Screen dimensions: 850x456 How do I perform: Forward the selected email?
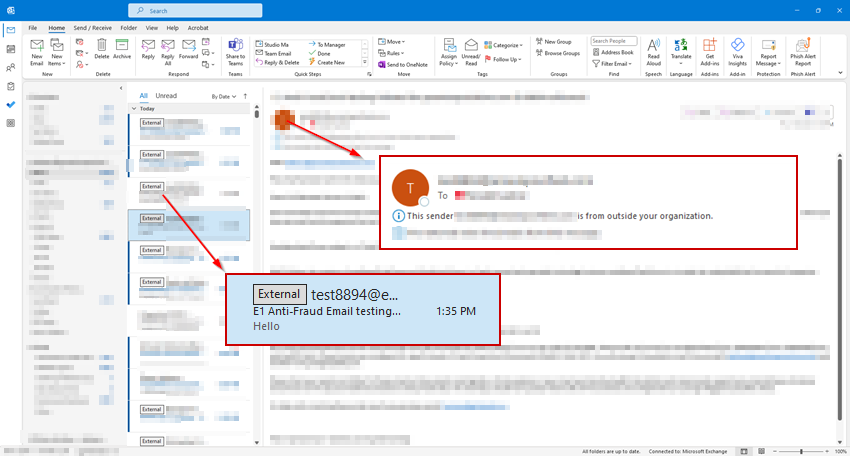[189, 49]
